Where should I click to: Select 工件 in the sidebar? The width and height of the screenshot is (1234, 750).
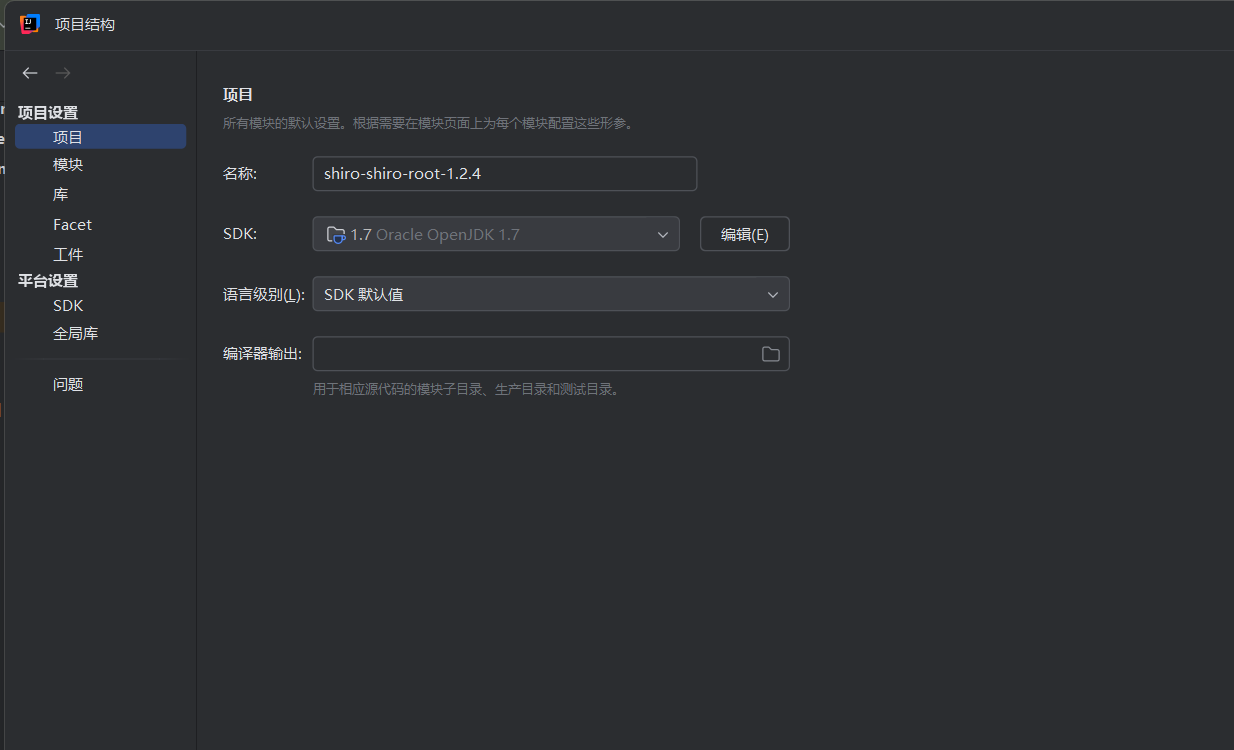(68, 255)
